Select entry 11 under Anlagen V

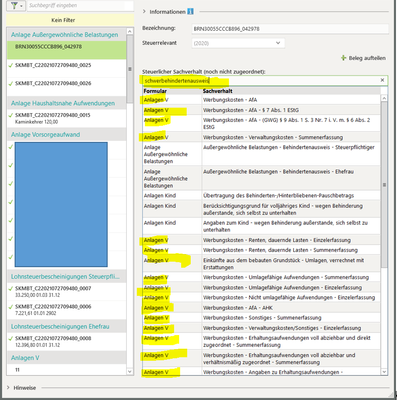tap(66, 370)
